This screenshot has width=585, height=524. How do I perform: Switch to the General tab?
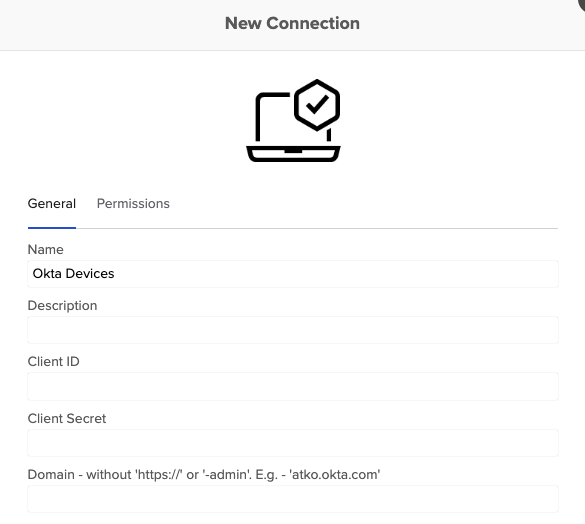pos(52,204)
